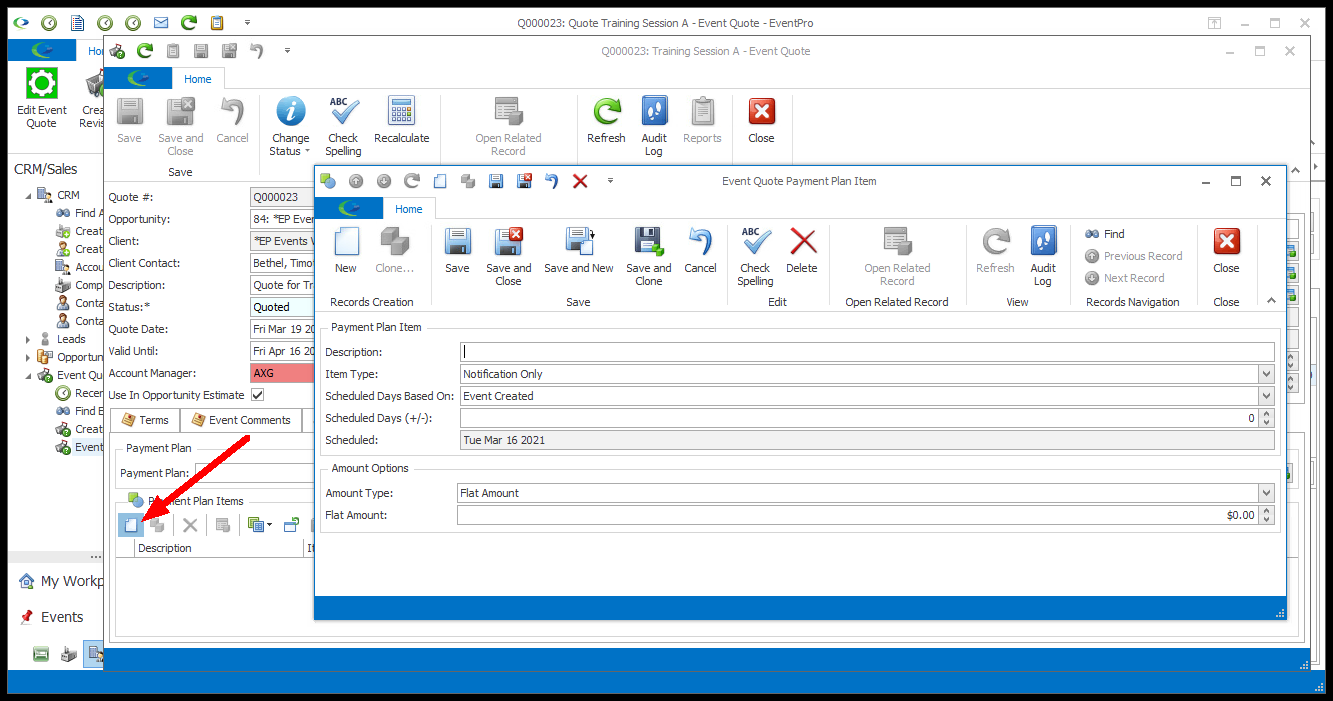Image resolution: width=1333 pixels, height=701 pixels.
Task: Click the Account Manager field showing AXG
Action: [282, 373]
